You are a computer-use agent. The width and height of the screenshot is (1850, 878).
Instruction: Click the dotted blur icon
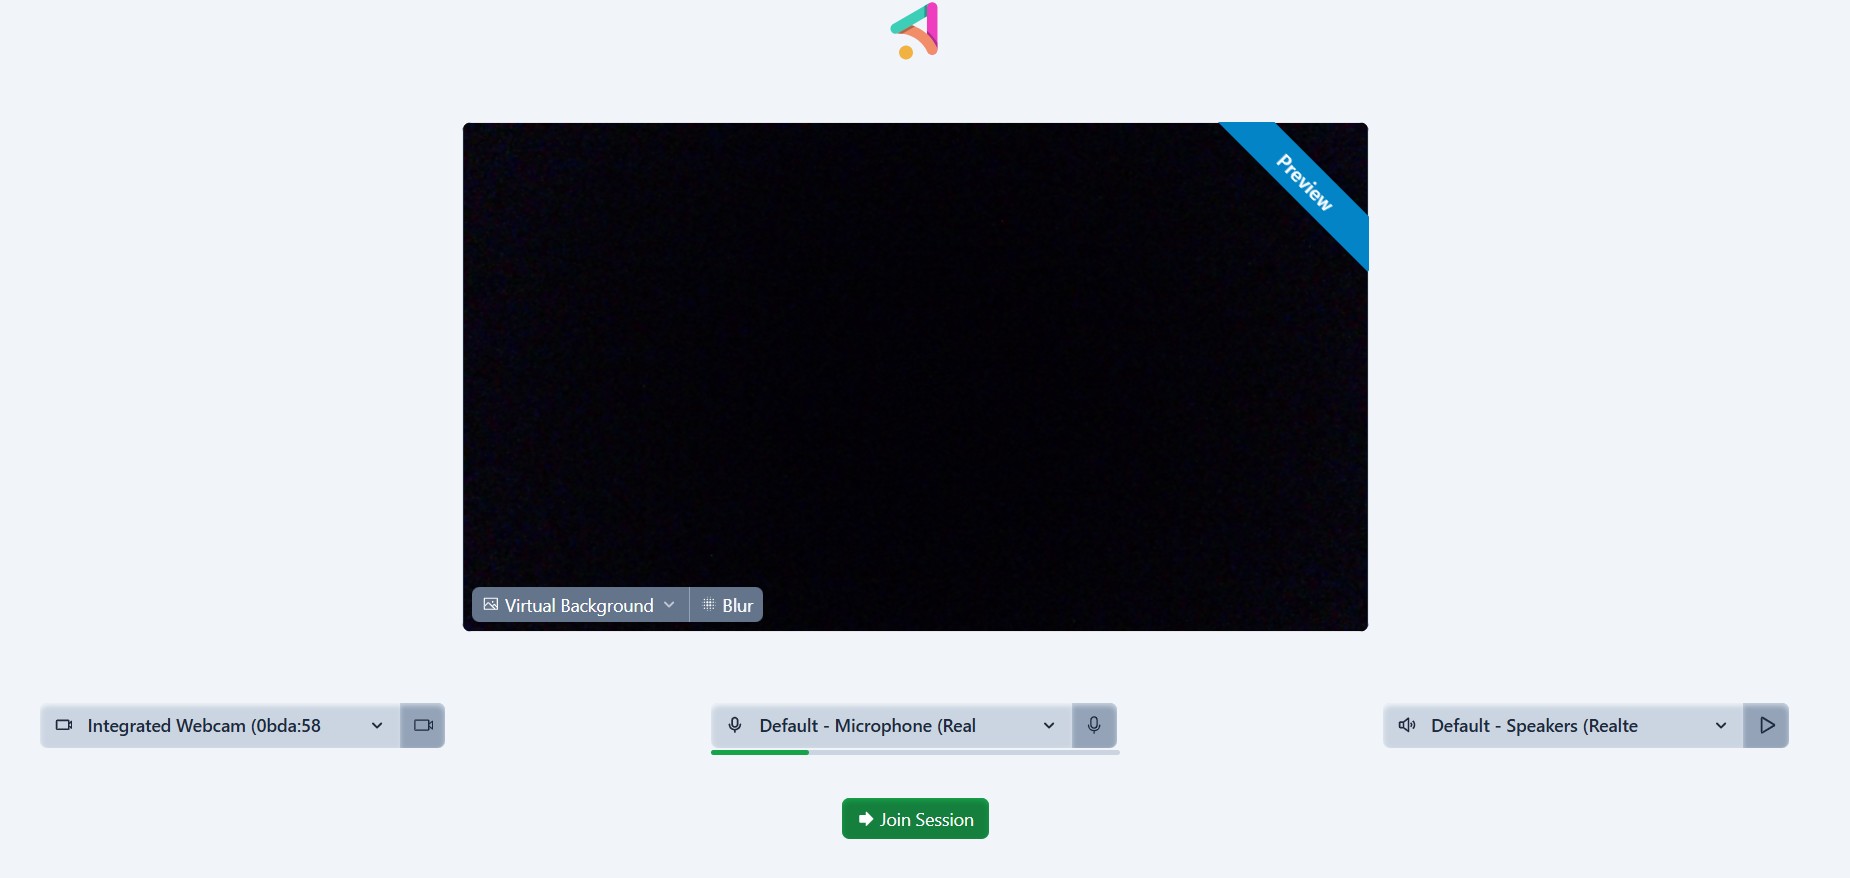[x=708, y=605]
